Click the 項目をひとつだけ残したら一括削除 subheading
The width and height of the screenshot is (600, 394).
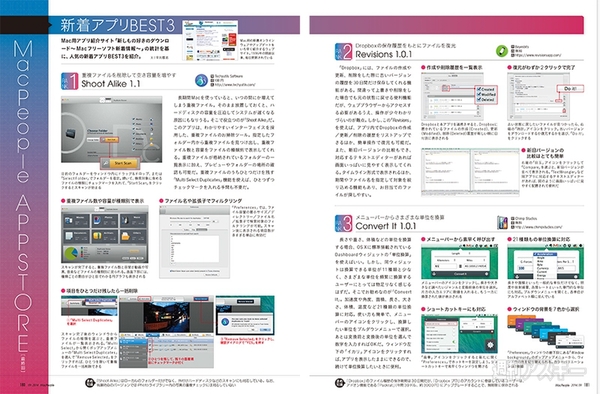(x=102, y=291)
